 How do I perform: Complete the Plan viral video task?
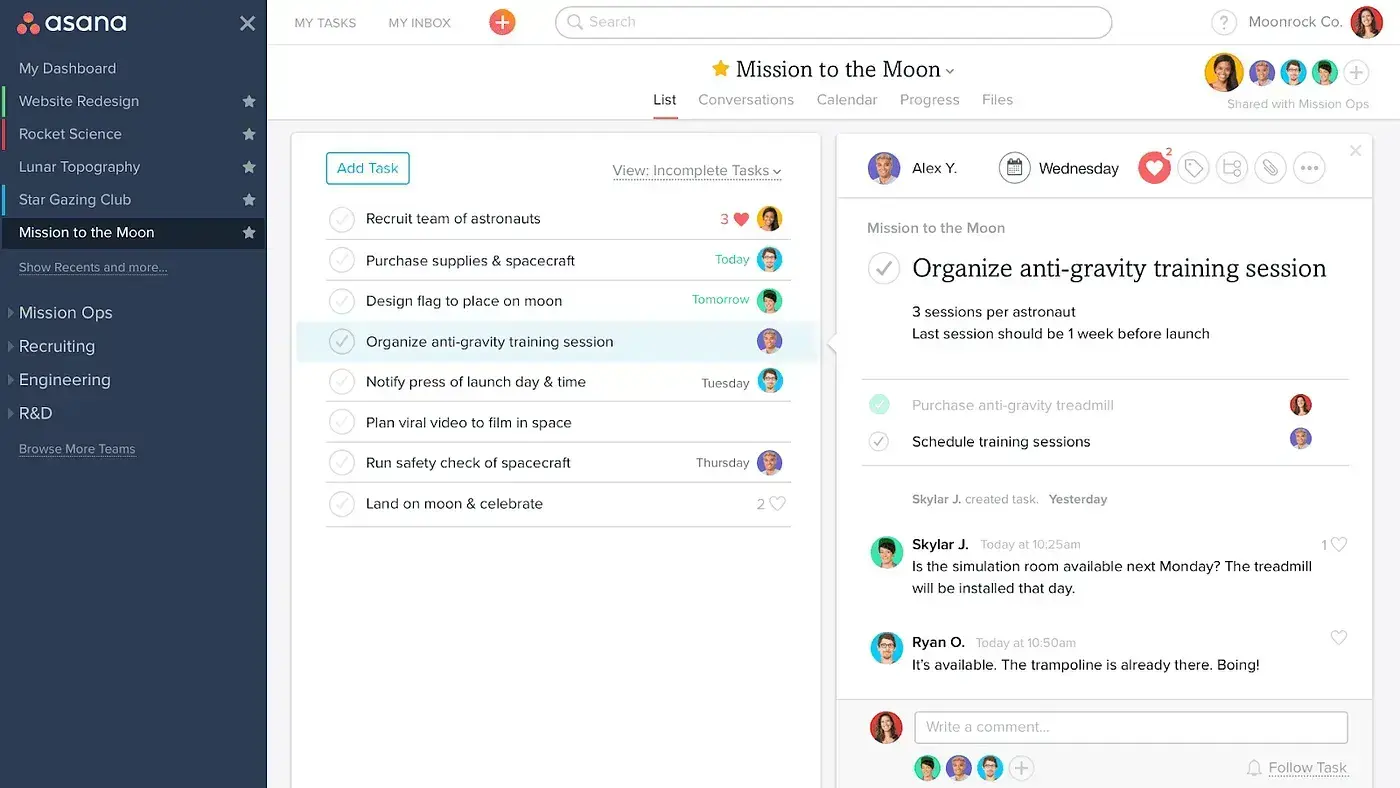[342, 422]
